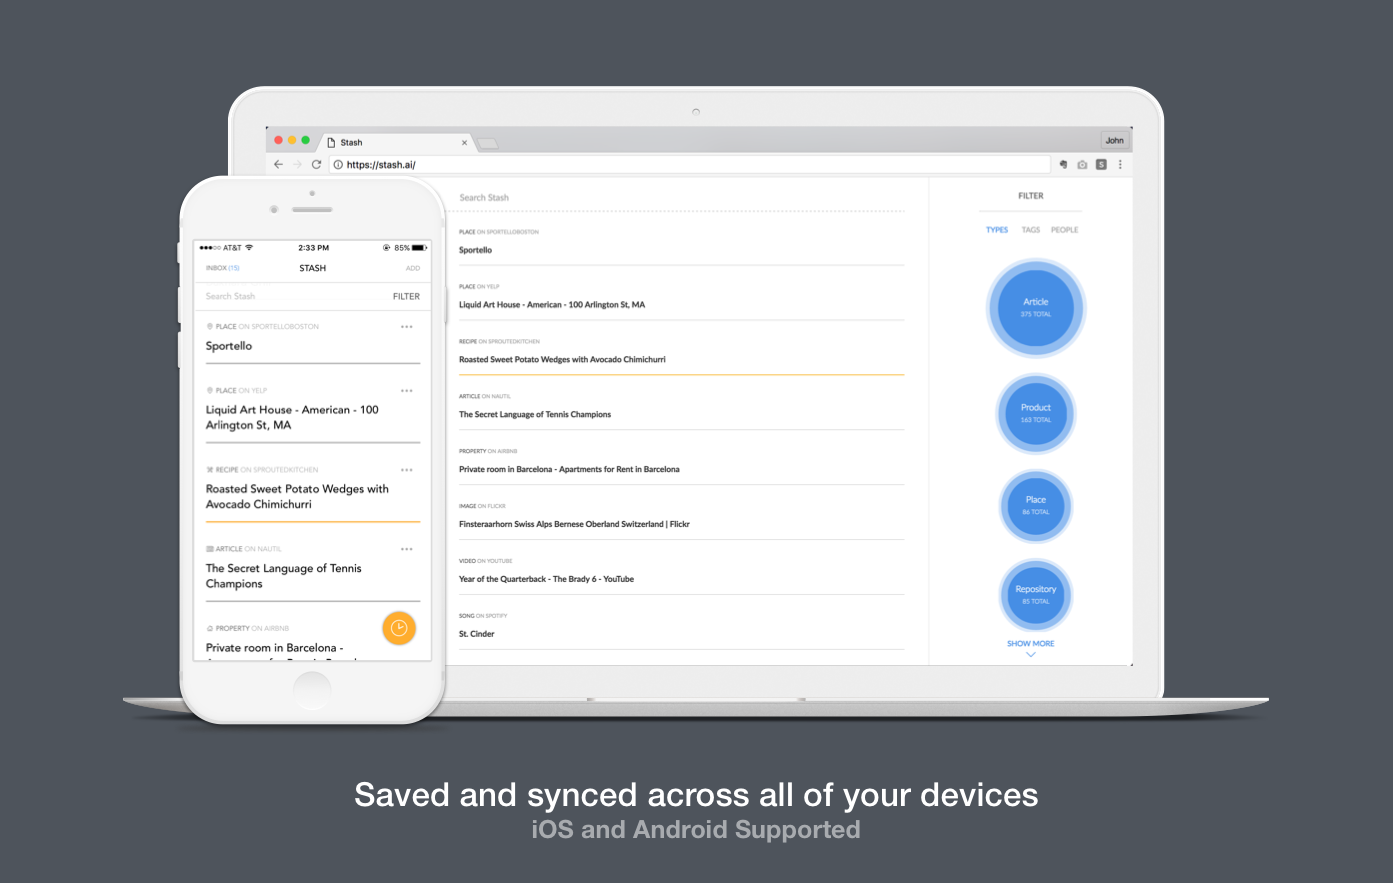Viewport: 1393px width, 883px height.
Task: Tap STASH title in phone header
Action: point(313,268)
